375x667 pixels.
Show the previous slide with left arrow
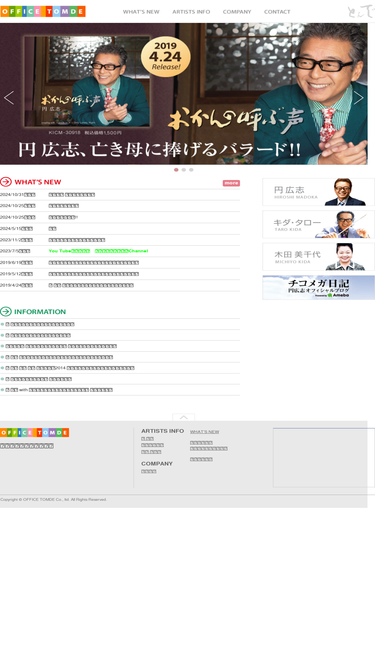(9, 98)
